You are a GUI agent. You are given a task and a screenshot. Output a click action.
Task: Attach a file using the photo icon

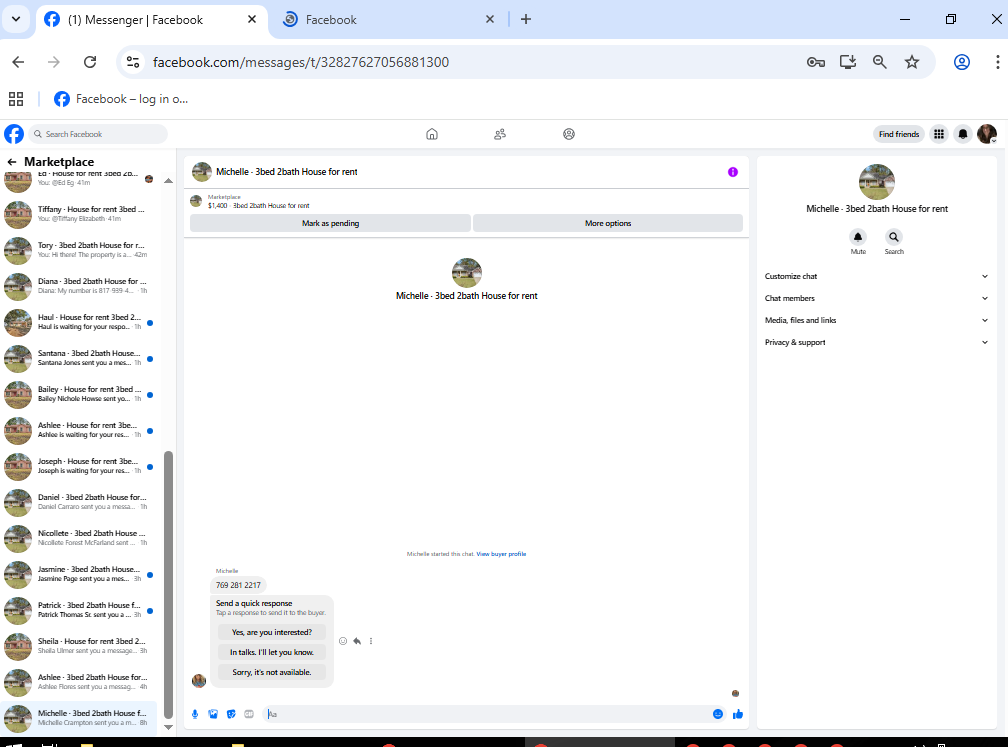(213, 714)
